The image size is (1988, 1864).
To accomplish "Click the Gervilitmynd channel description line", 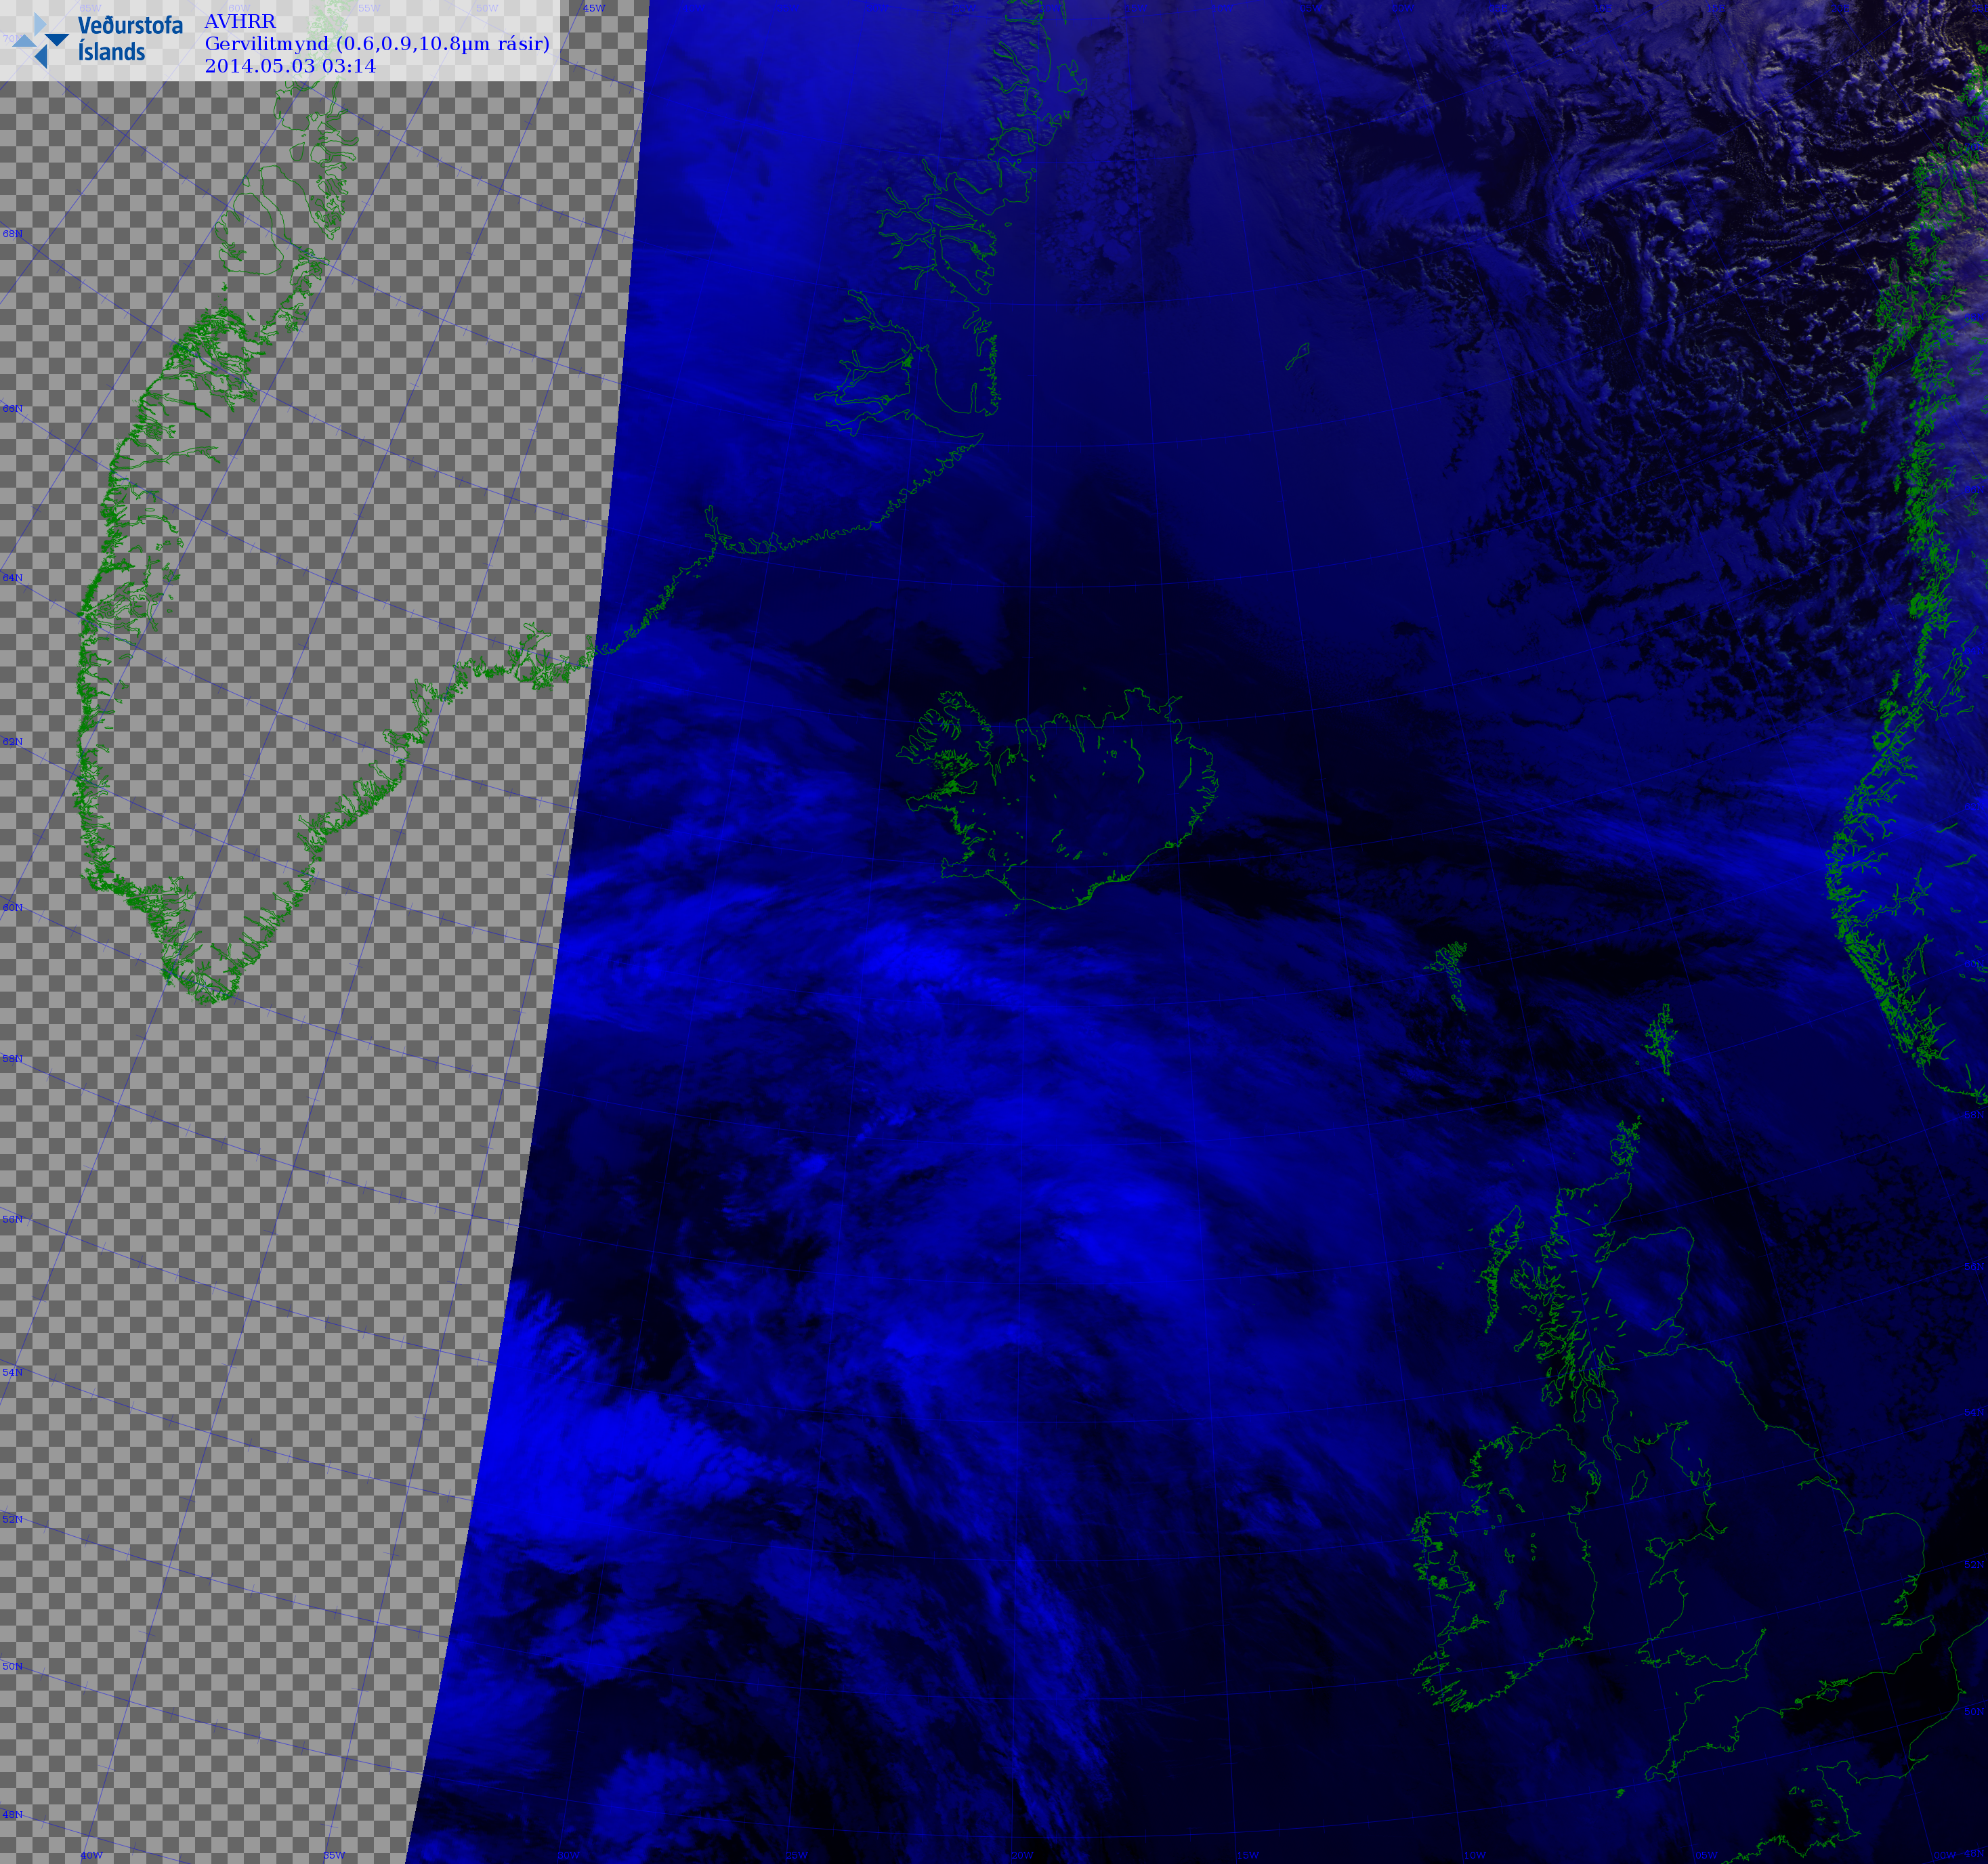I will [x=377, y=43].
